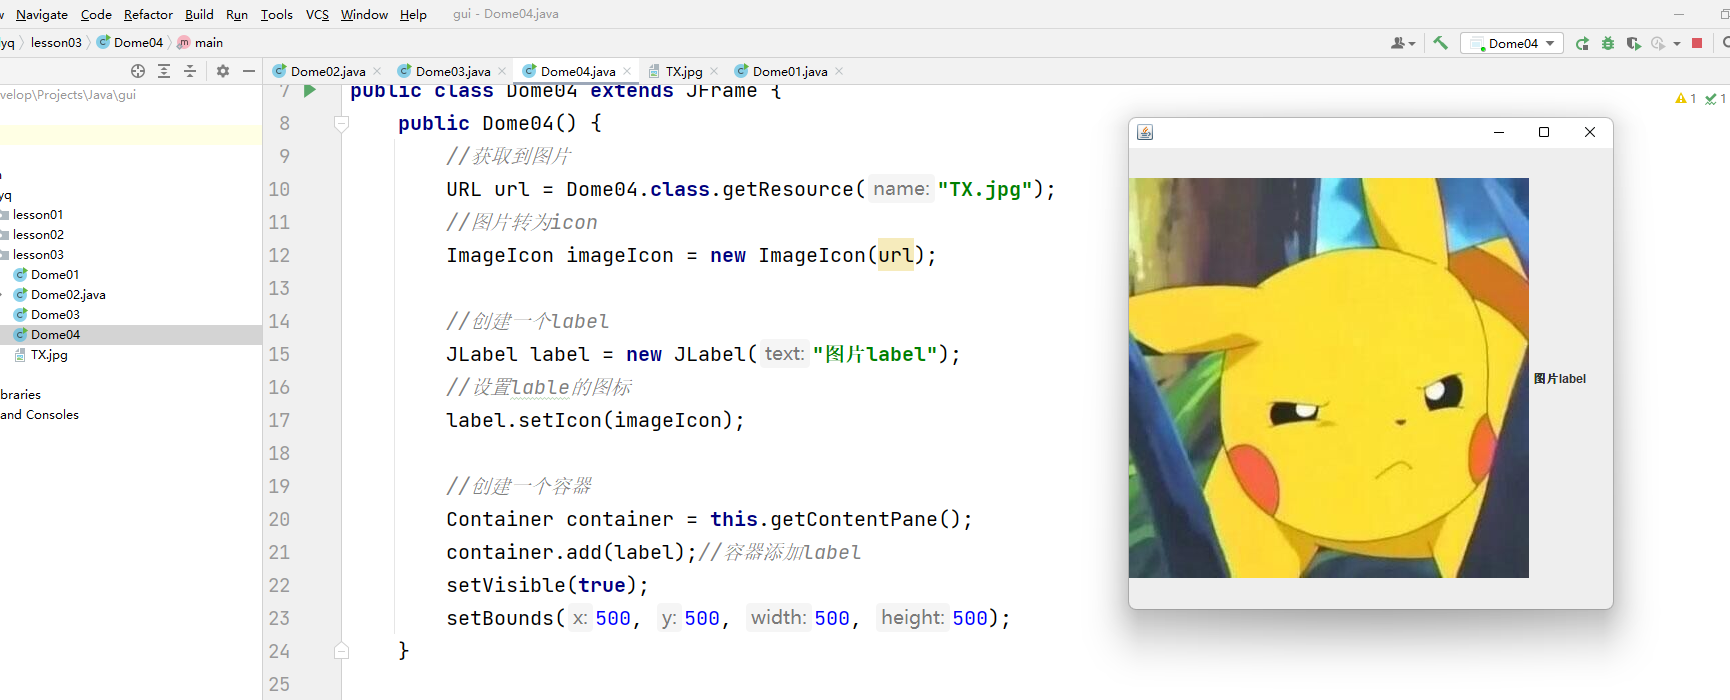The height and width of the screenshot is (700, 1730).
Task: Maximize the running JFrame window
Action: pos(1544,132)
